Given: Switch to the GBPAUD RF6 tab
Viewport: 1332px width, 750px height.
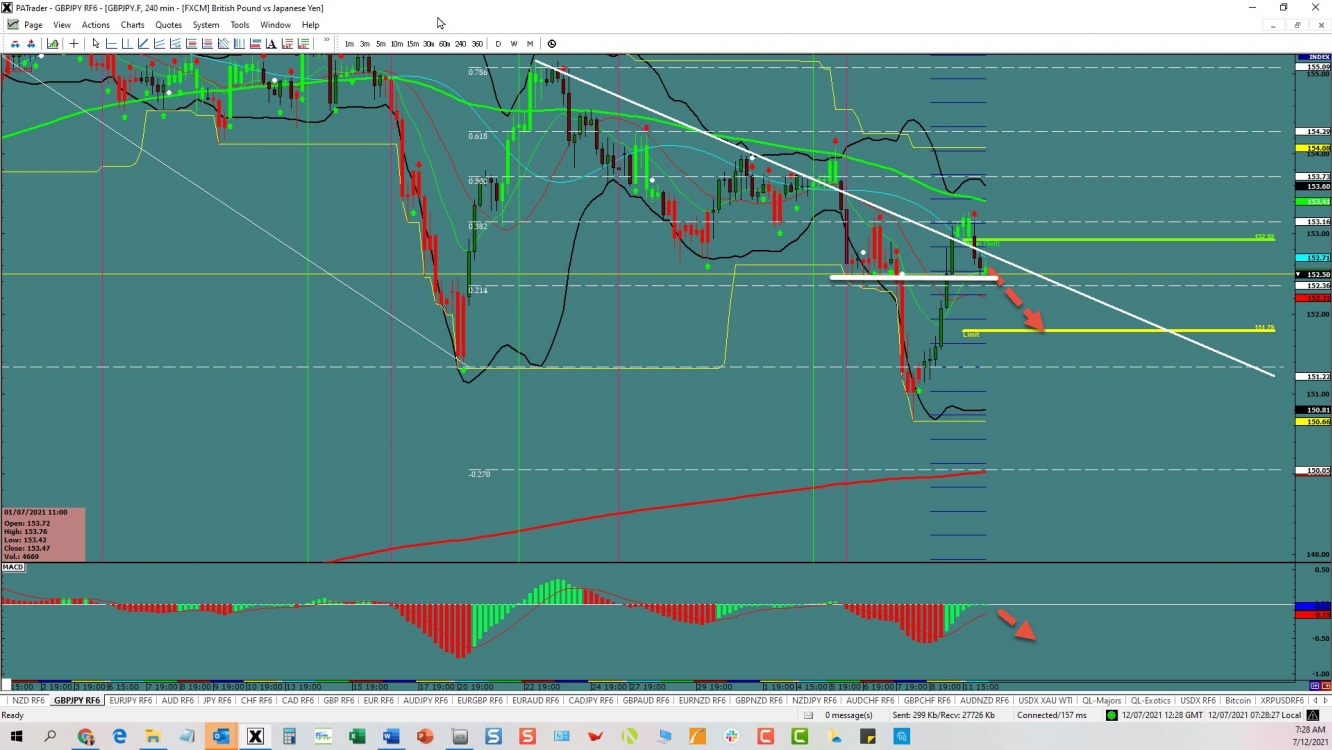Looking at the screenshot, I should tap(646, 701).
